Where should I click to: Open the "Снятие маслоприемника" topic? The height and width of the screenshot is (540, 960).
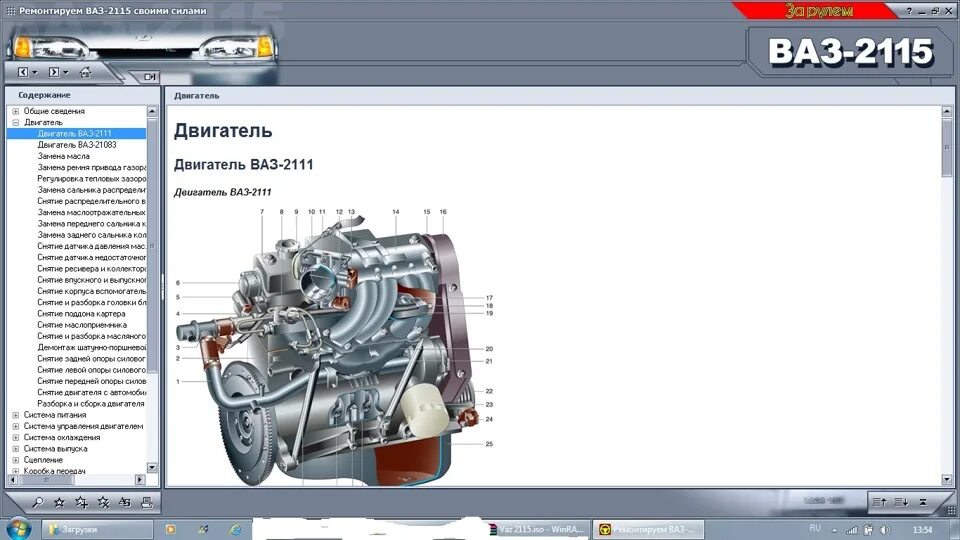point(82,325)
